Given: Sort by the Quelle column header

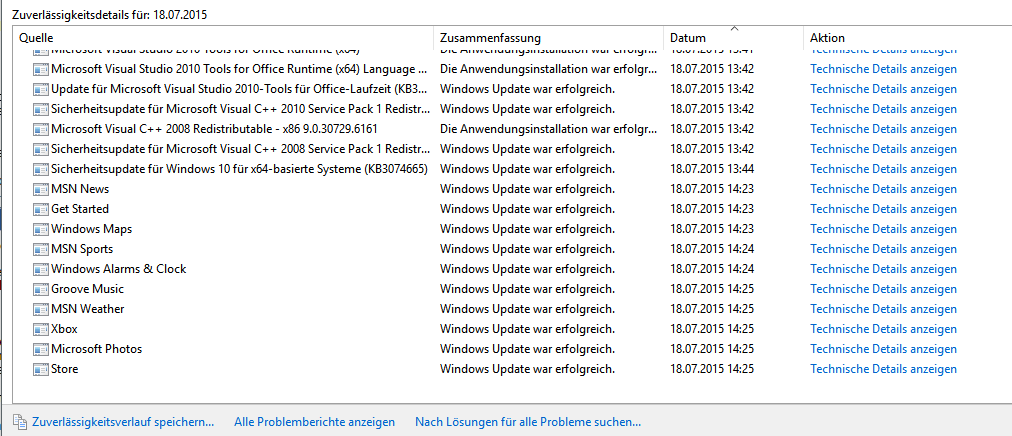Looking at the screenshot, I should tap(223, 38).
